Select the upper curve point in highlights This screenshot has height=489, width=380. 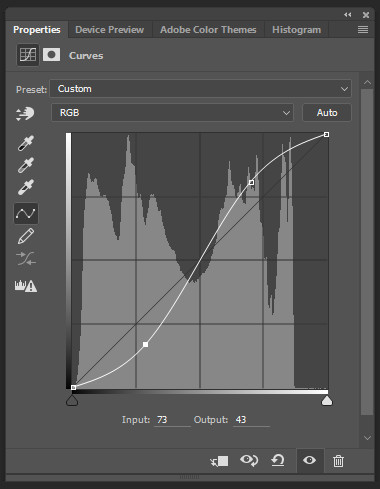click(251, 182)
